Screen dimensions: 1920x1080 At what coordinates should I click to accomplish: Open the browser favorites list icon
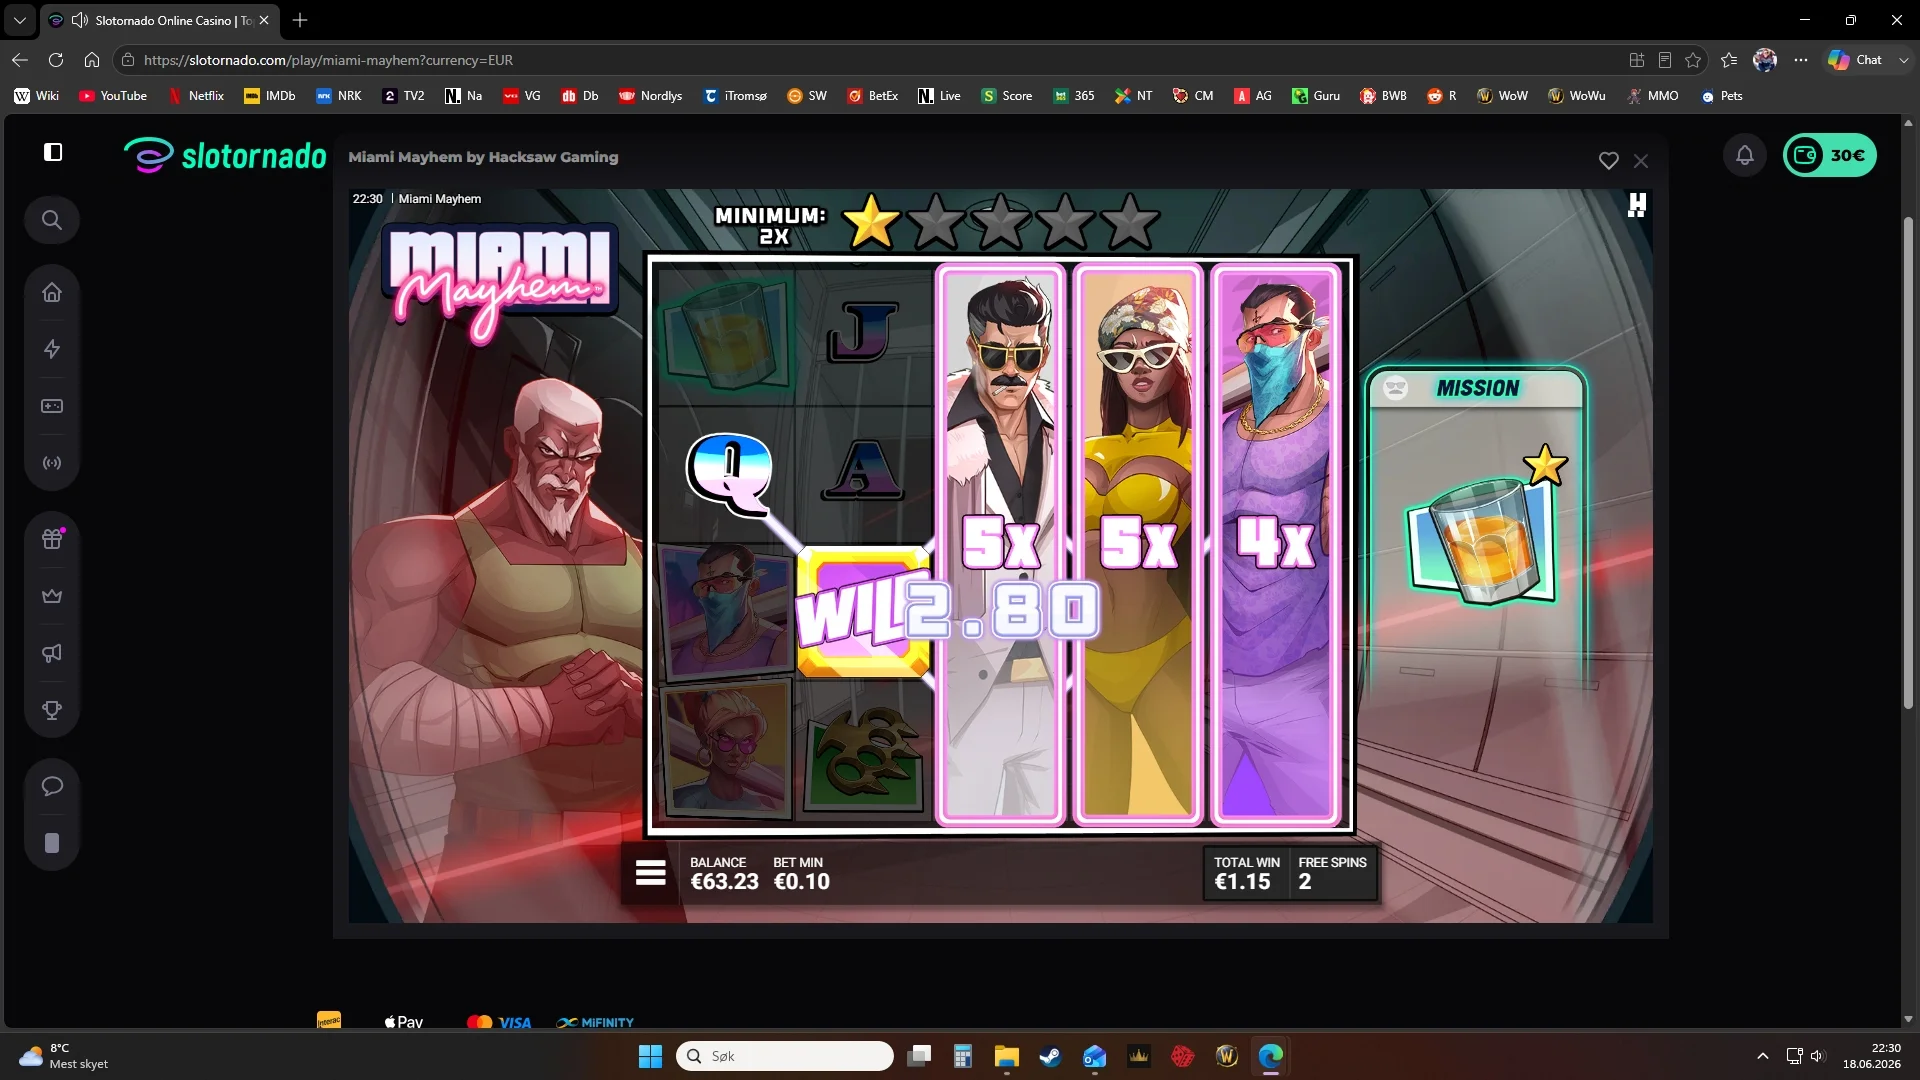pyautogui.click(x=1729, y=60)
